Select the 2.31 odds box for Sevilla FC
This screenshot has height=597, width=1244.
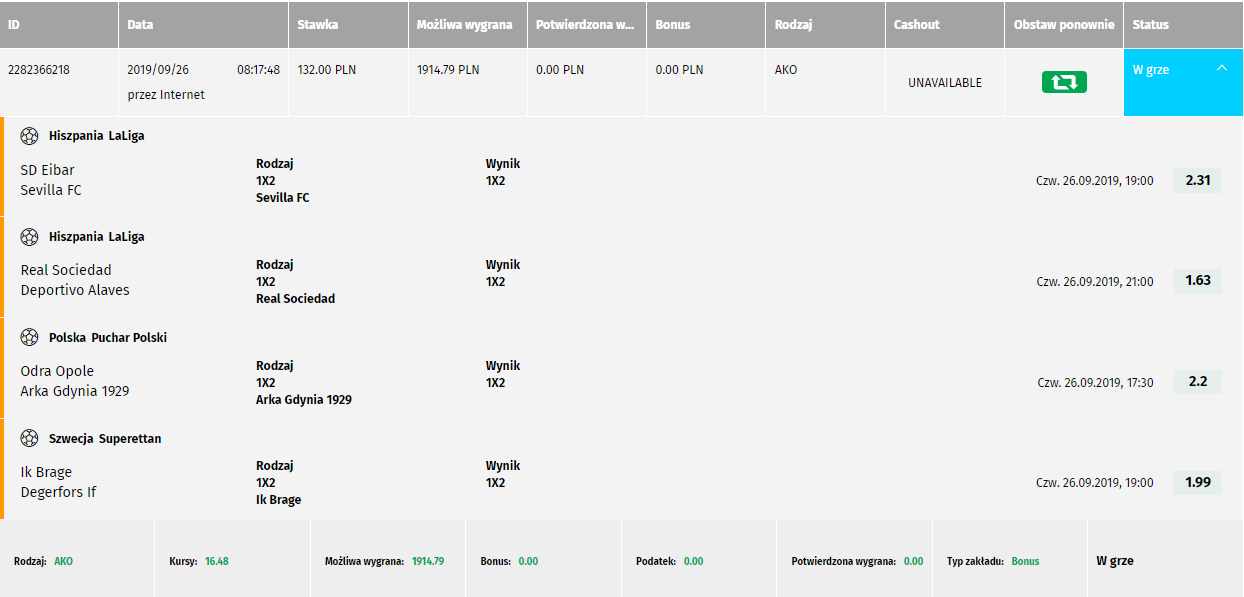coord(1197,181)
